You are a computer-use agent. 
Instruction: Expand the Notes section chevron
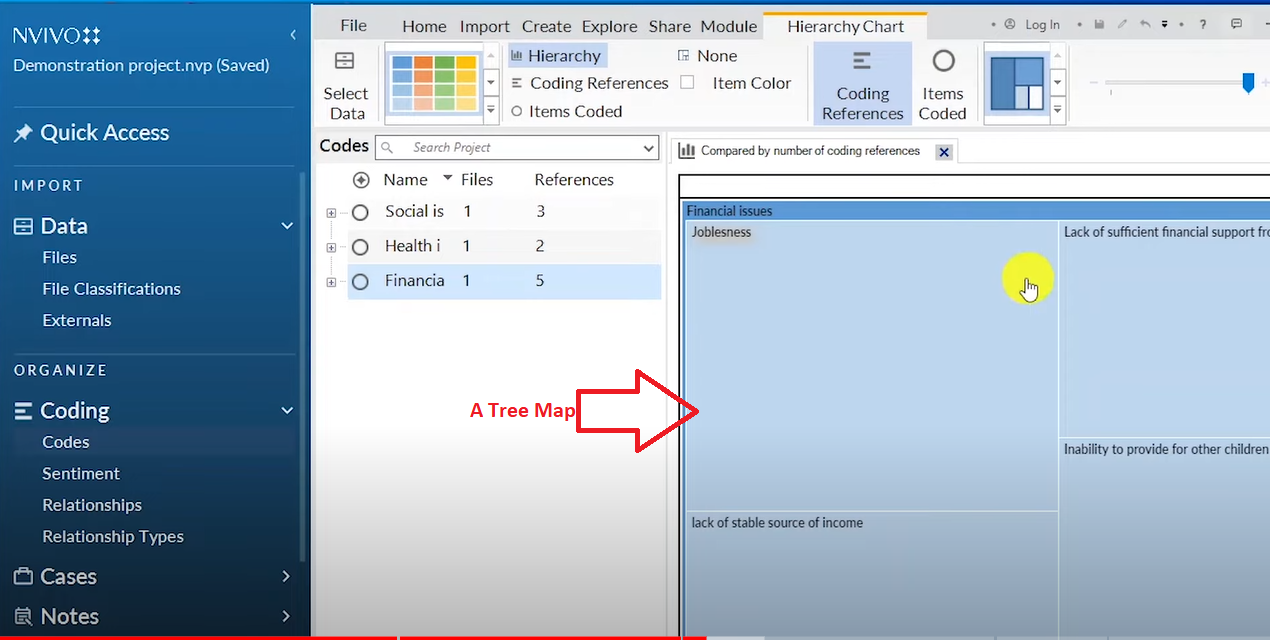(287, 617)
